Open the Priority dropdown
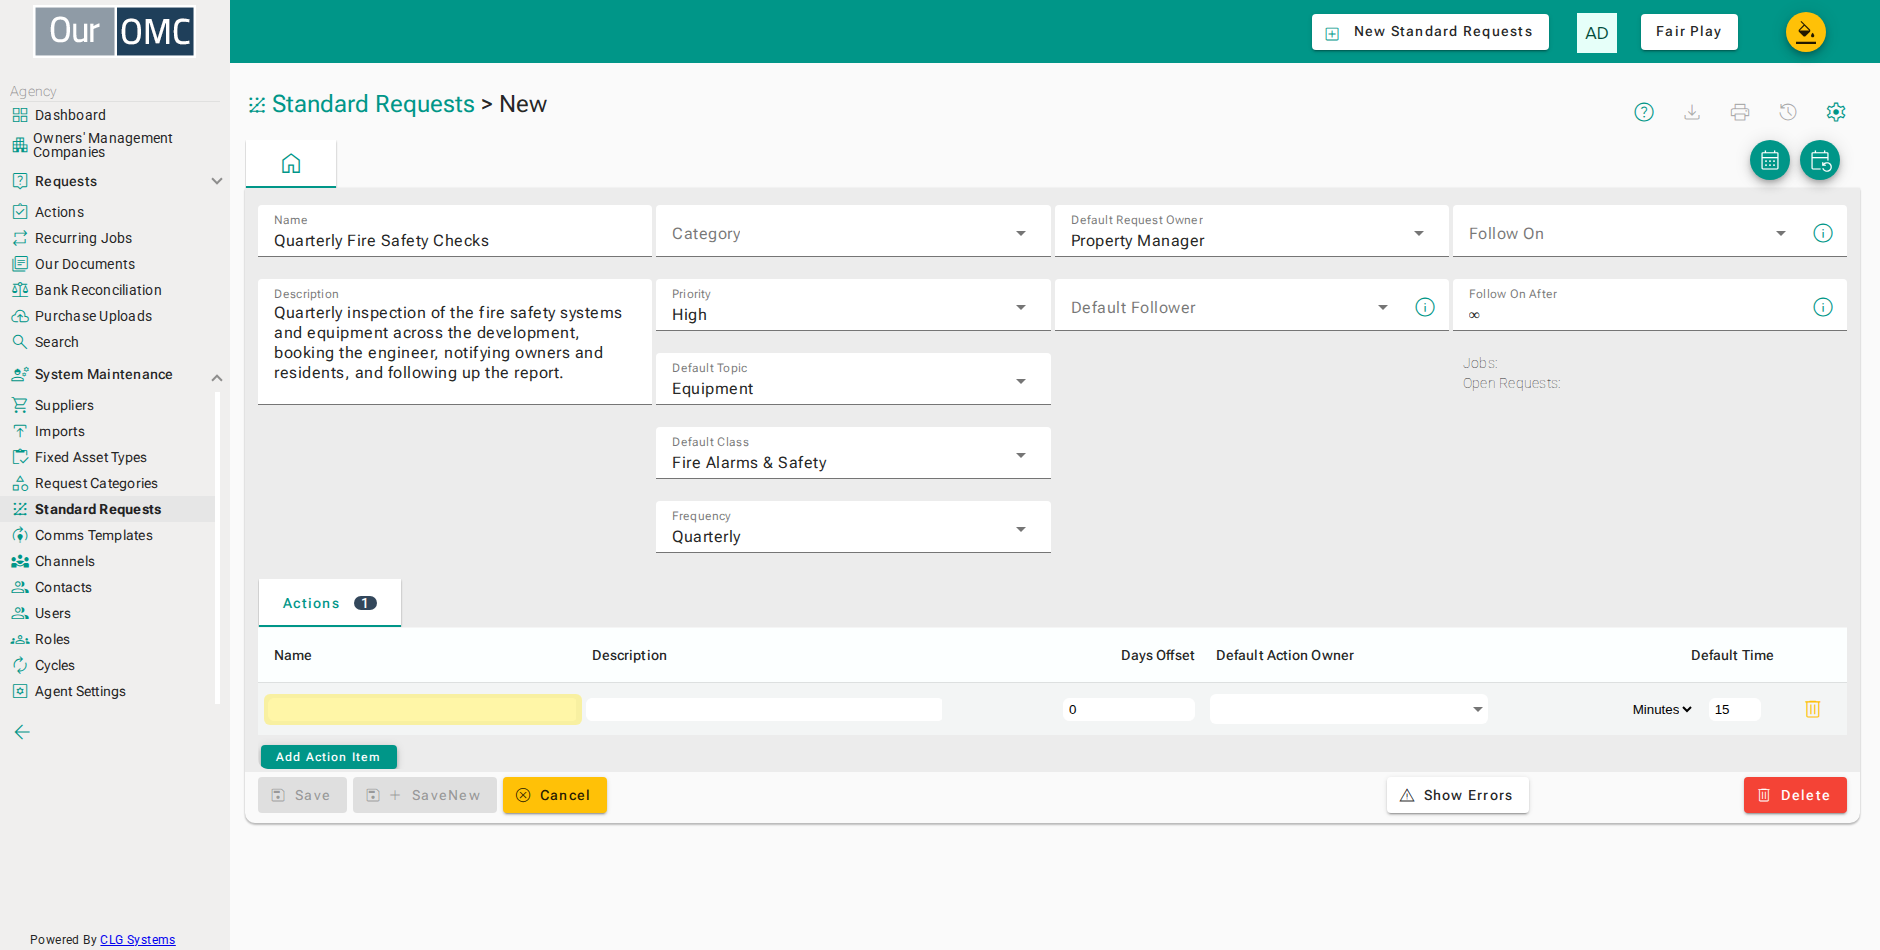The height and width of the screenshot is (950, 1880). [x=853, y=306]
